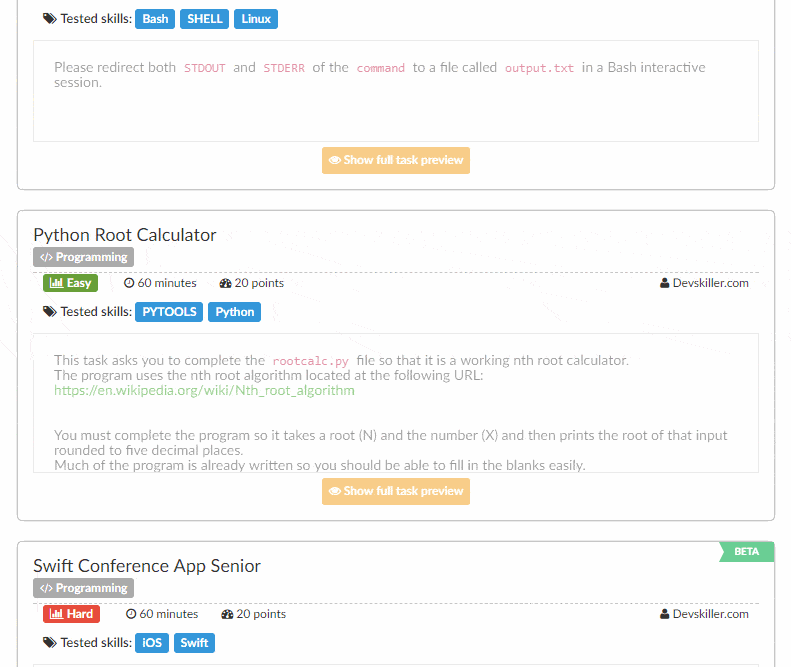Click the Bash skill tag
The image size is (791, 667).
tap(155, 19)
